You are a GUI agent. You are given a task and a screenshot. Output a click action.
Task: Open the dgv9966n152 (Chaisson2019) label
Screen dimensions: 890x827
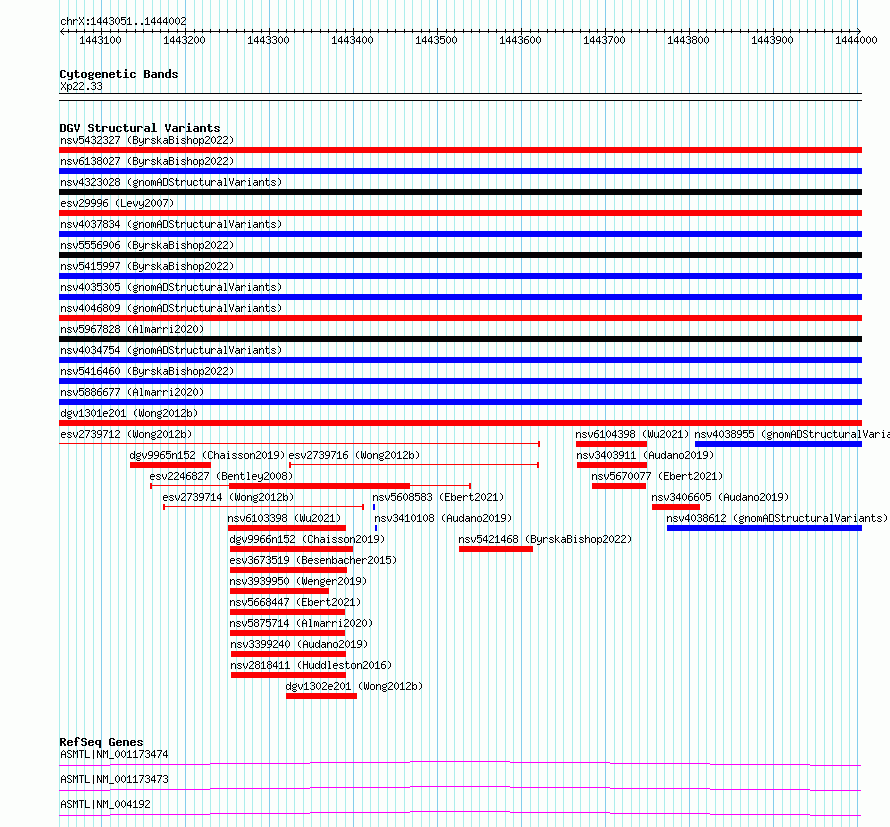click(x=307, y=539)
